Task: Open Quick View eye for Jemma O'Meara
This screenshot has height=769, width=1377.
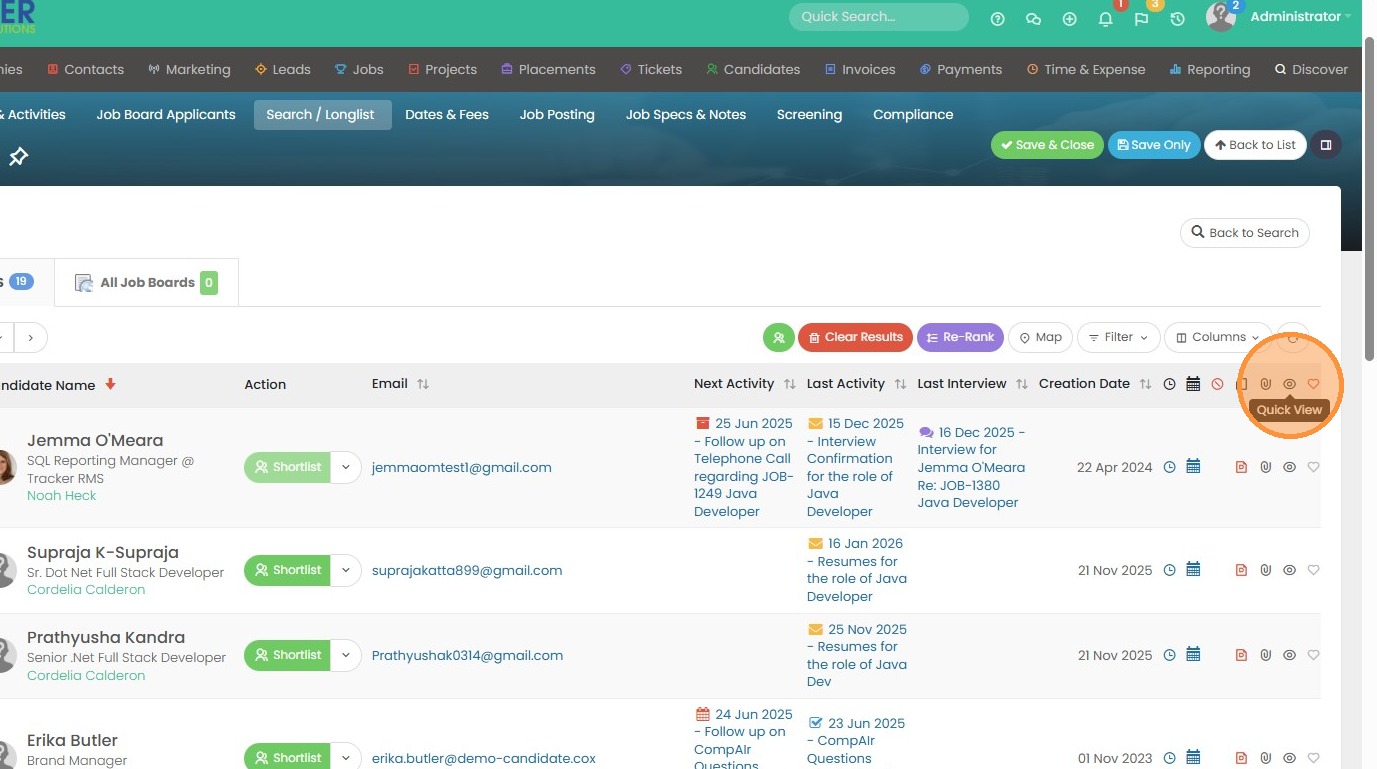Action: coord(1289,467)
